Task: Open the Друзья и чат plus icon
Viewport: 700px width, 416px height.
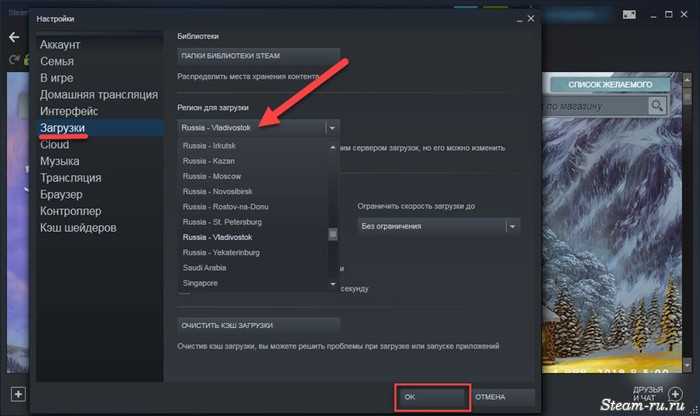Action: tap(675, 394)
